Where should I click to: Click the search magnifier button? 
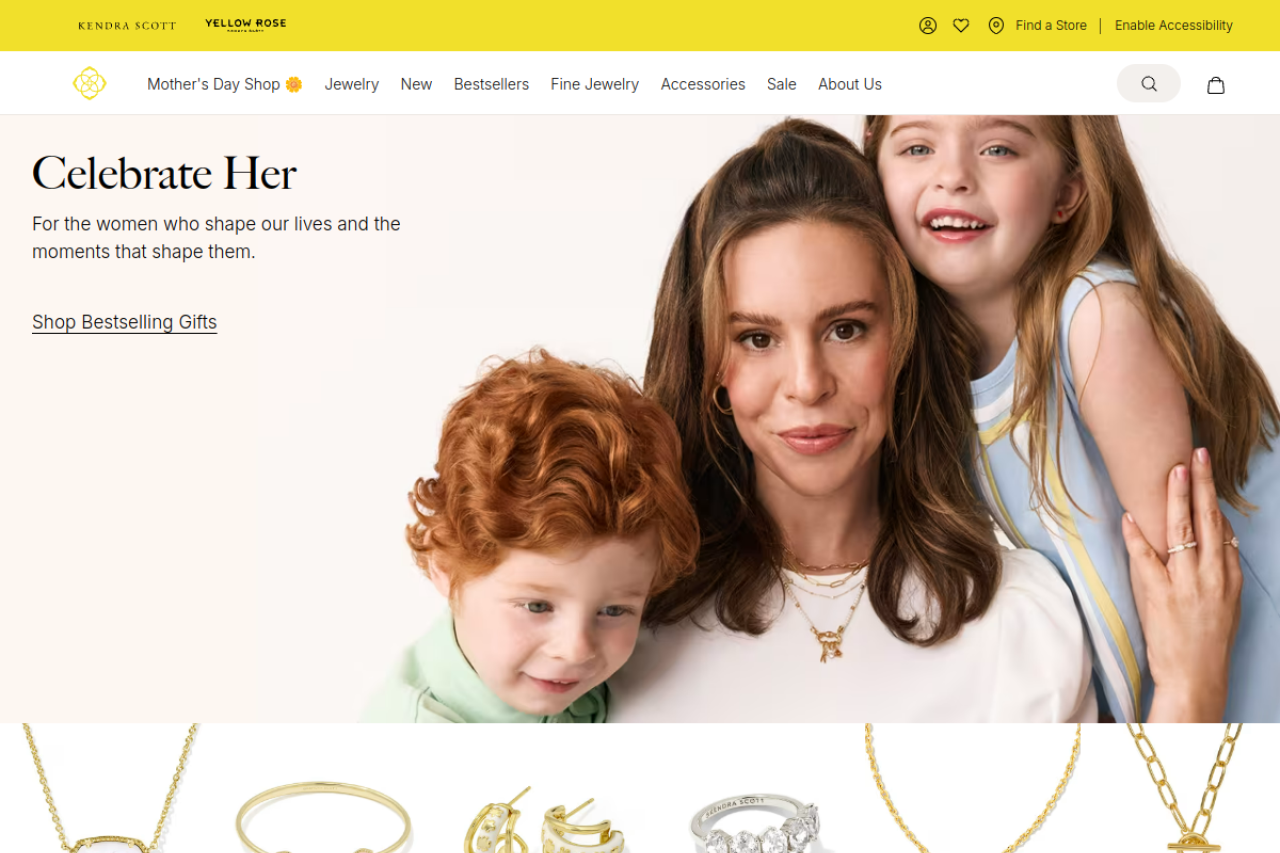[x=1149, y=84]
